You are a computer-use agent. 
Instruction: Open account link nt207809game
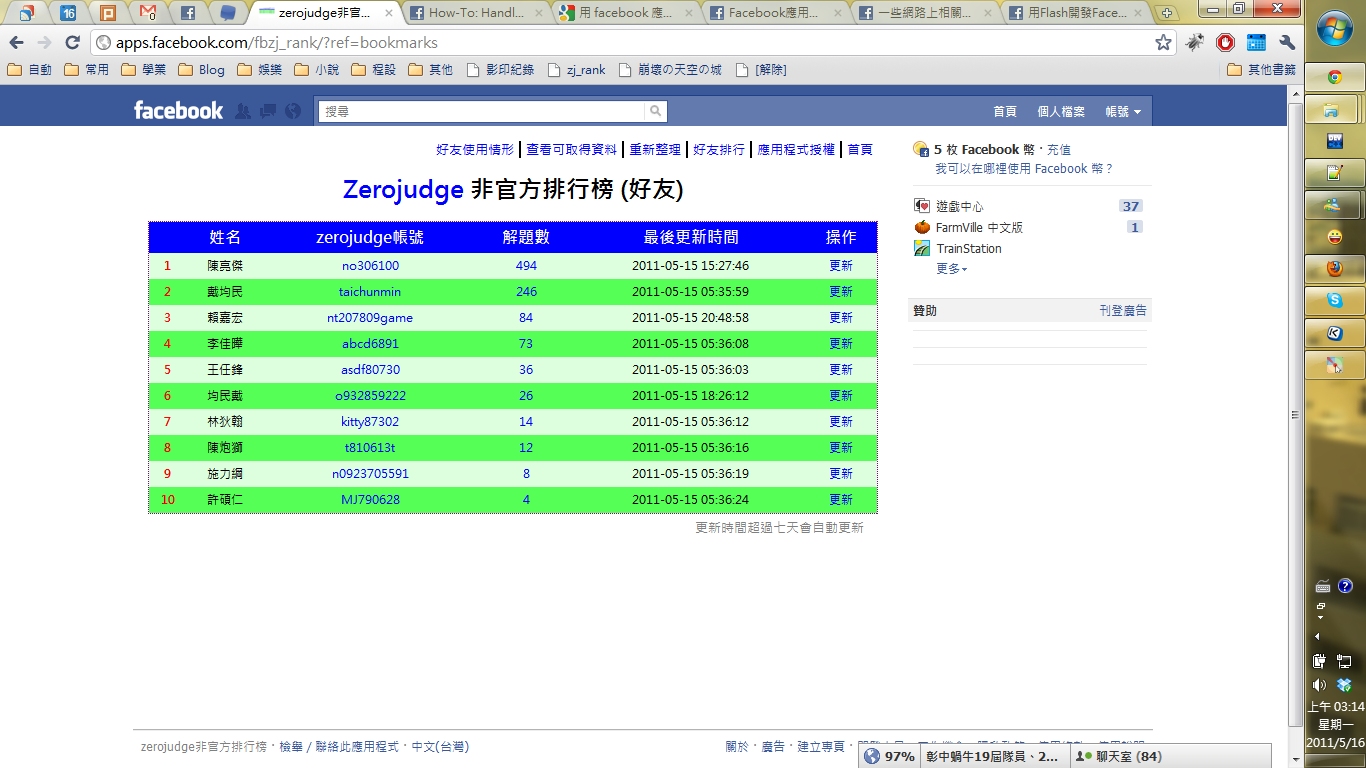click(x=370, y=318)
